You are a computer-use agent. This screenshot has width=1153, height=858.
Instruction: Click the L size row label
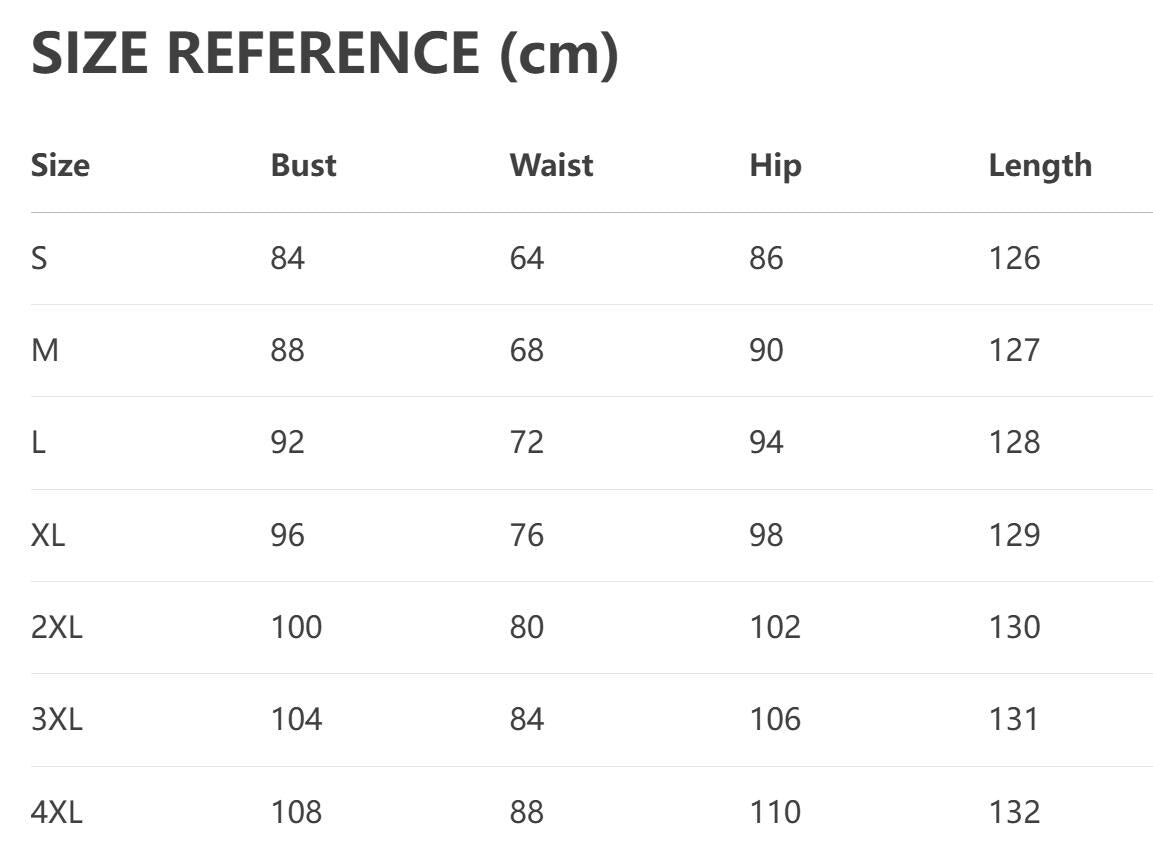[38, 442]
